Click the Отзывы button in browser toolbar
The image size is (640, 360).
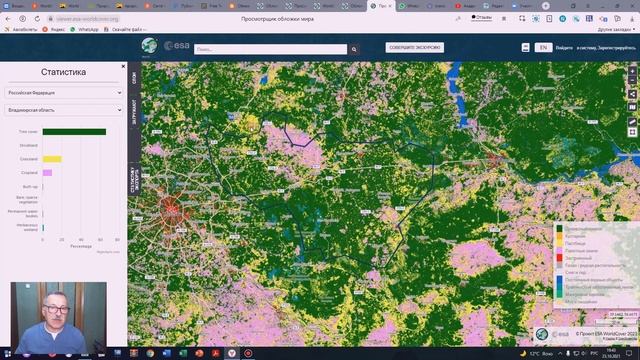(482, 18)
